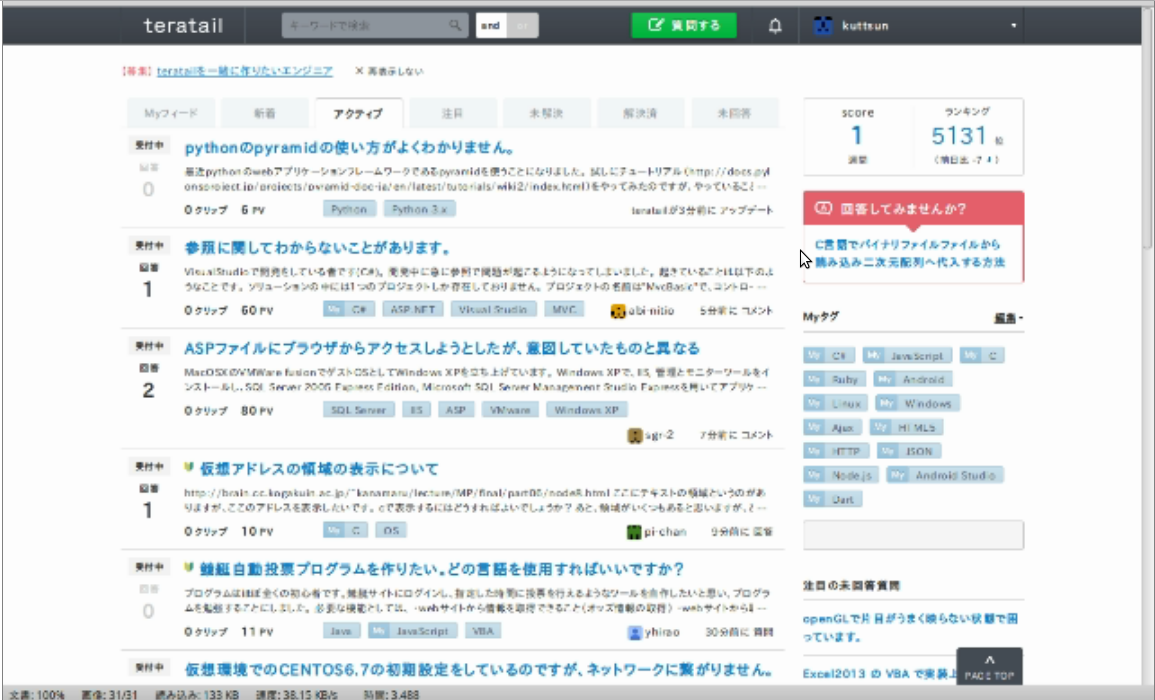Click the Dart tag in Myタグ
This screenshot has width=1155, height=700.
833,500
